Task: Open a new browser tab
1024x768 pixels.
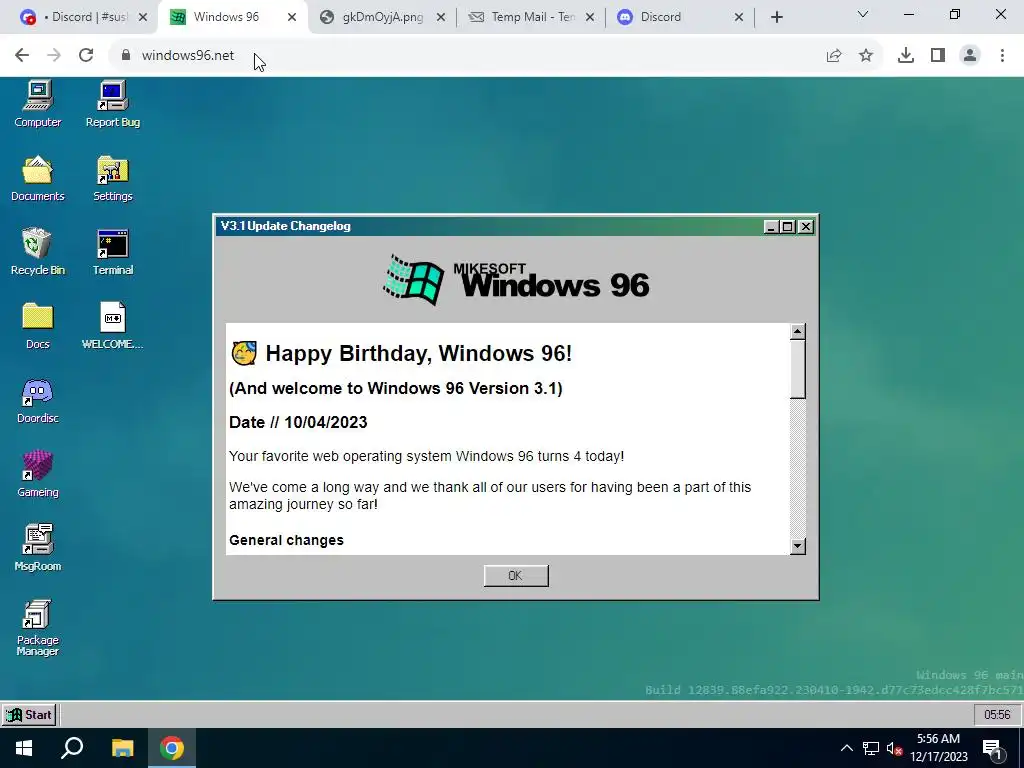Action: 776,17
